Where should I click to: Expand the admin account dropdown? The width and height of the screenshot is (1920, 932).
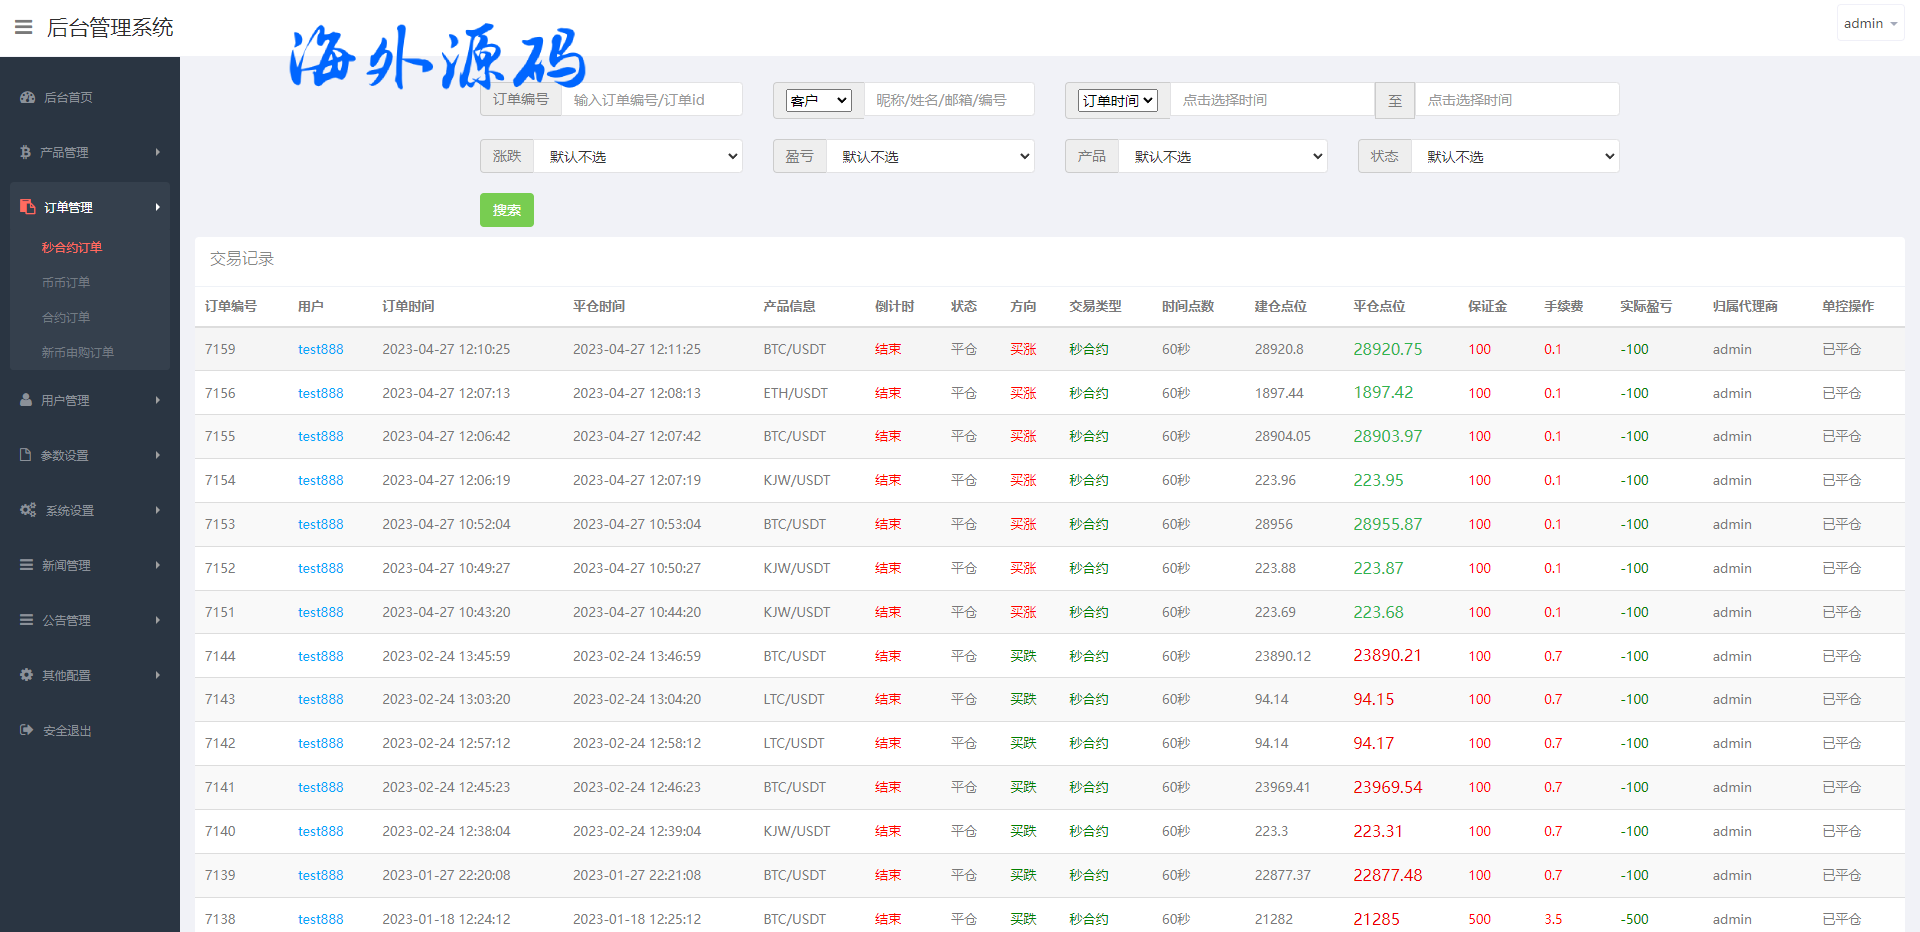[x=1870, y=23]
